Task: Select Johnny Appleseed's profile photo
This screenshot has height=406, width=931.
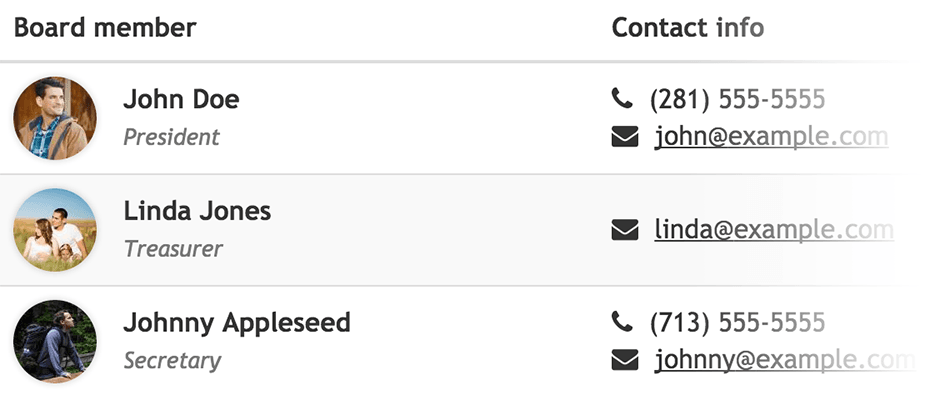Action: coord(55,341)
